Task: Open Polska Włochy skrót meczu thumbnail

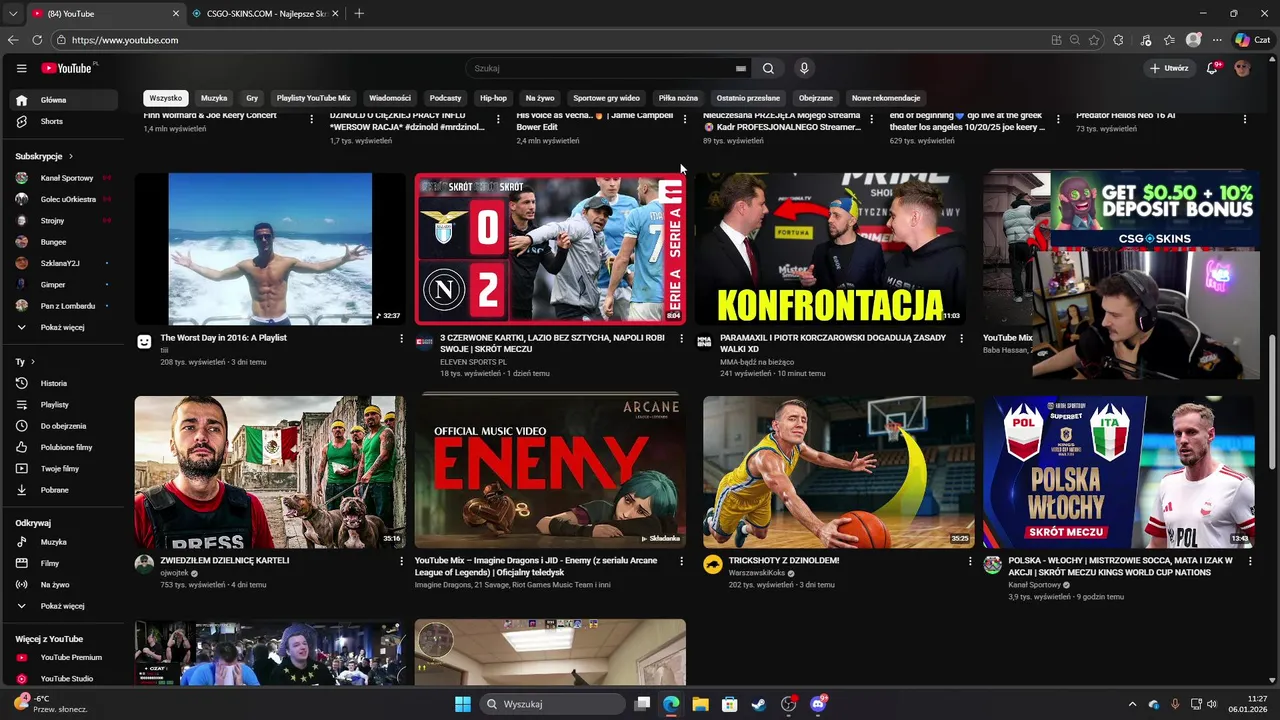Action: (x=1118, y=472)
